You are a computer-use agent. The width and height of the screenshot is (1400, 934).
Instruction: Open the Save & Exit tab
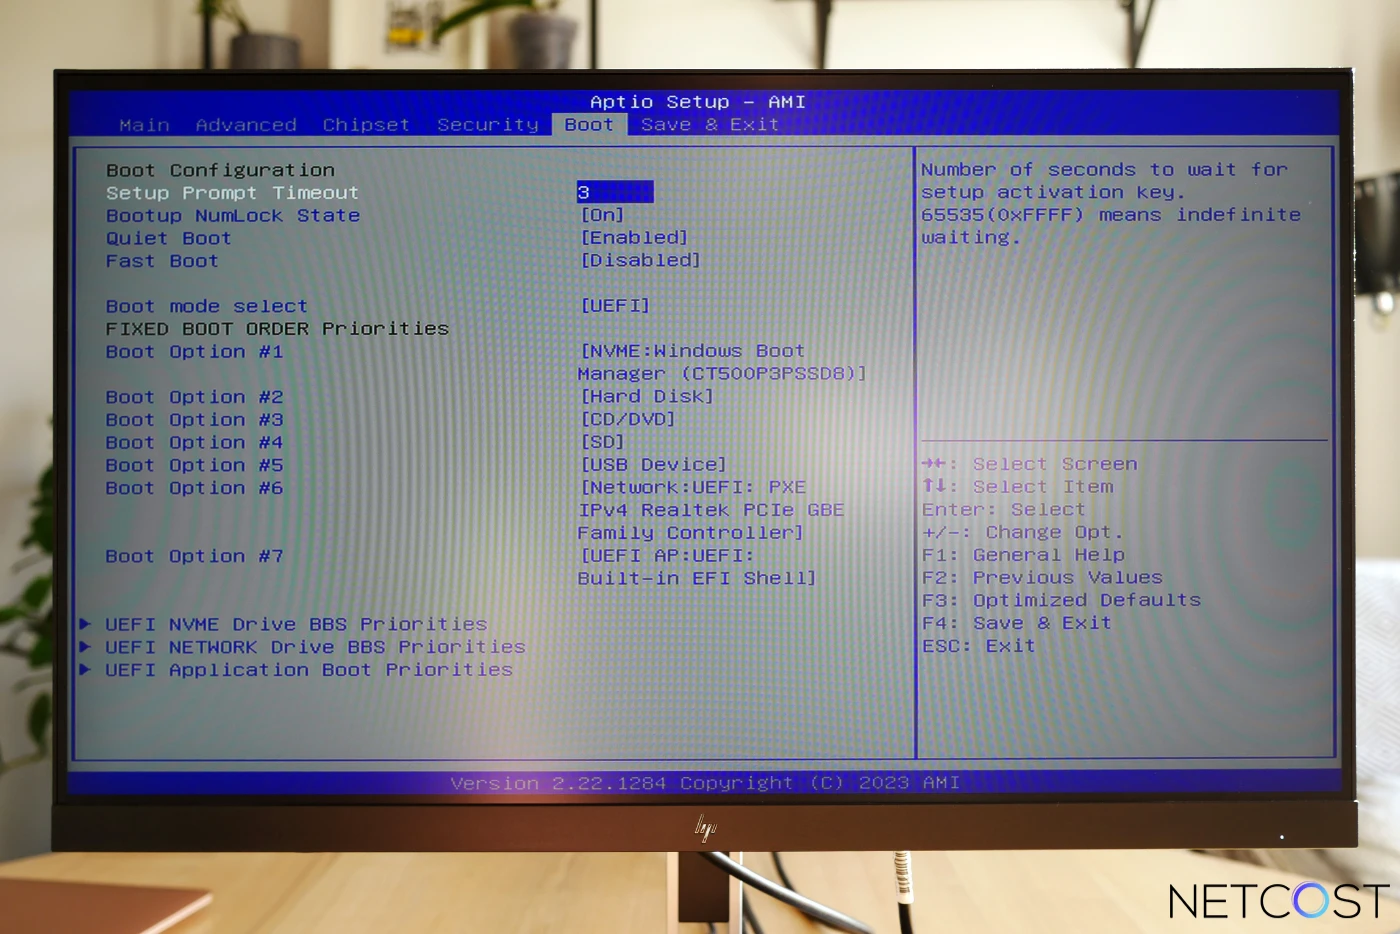(x=710, y=124)
